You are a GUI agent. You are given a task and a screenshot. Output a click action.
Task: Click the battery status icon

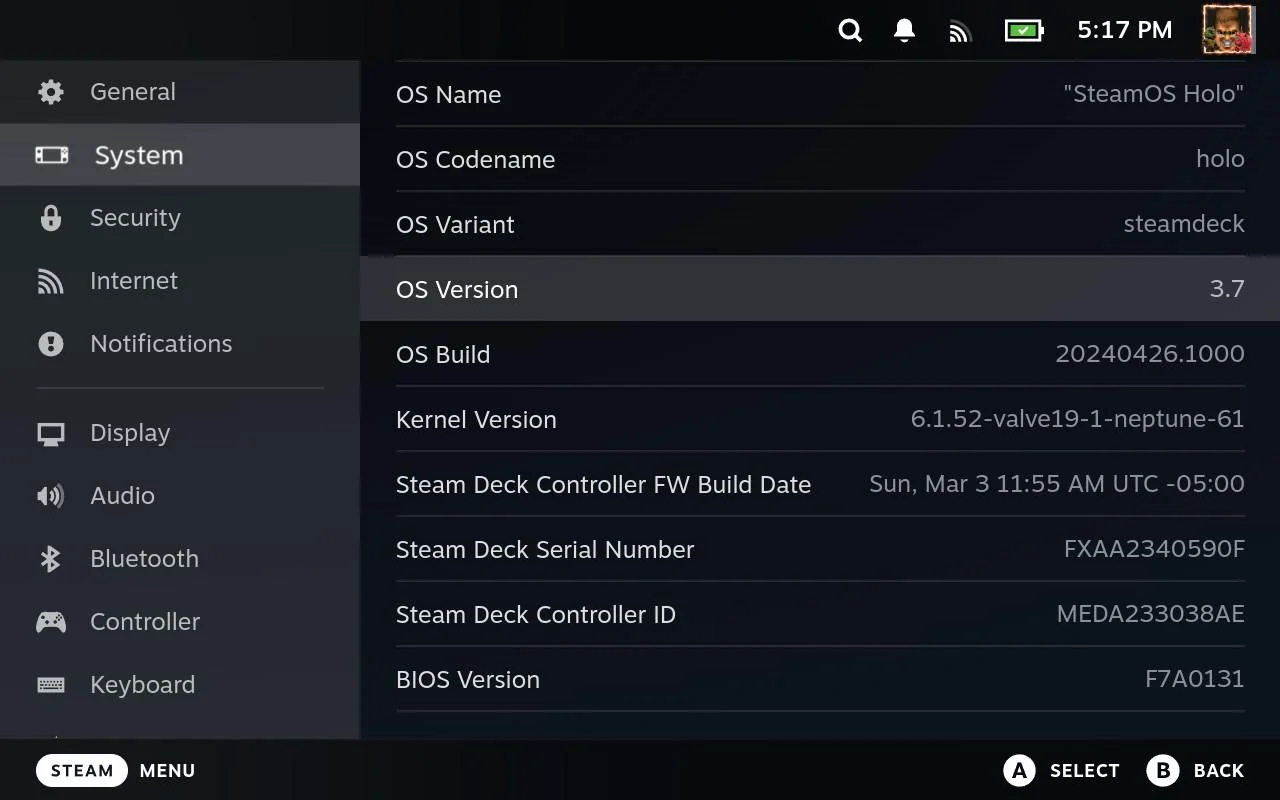[x=1023, y=30]
